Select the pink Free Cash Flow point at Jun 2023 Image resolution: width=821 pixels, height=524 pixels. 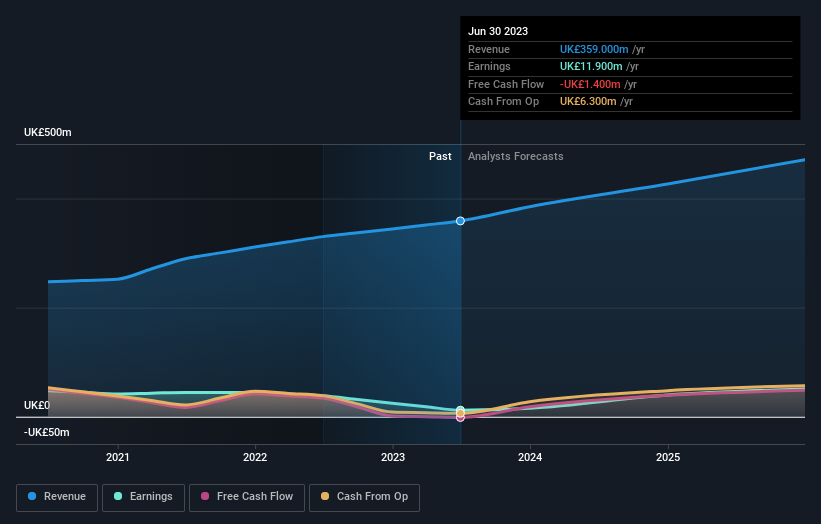460,418
